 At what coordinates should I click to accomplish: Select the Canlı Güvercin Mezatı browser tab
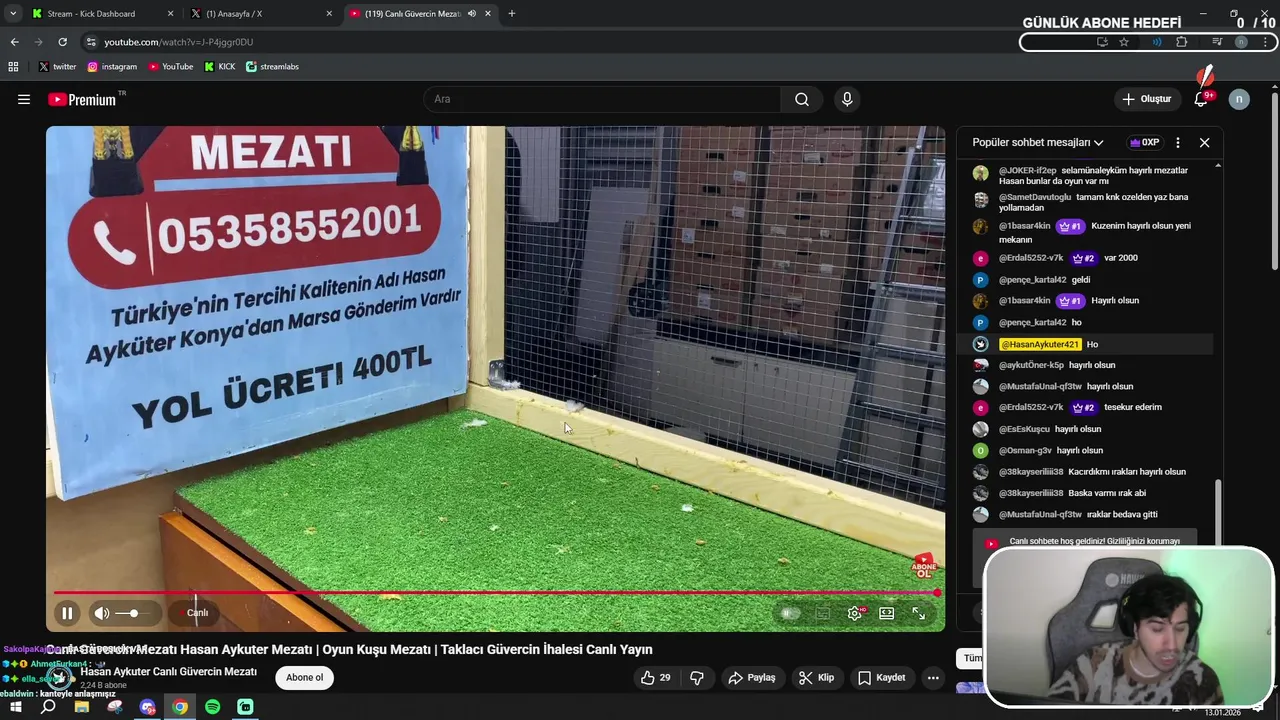point(413,14)
